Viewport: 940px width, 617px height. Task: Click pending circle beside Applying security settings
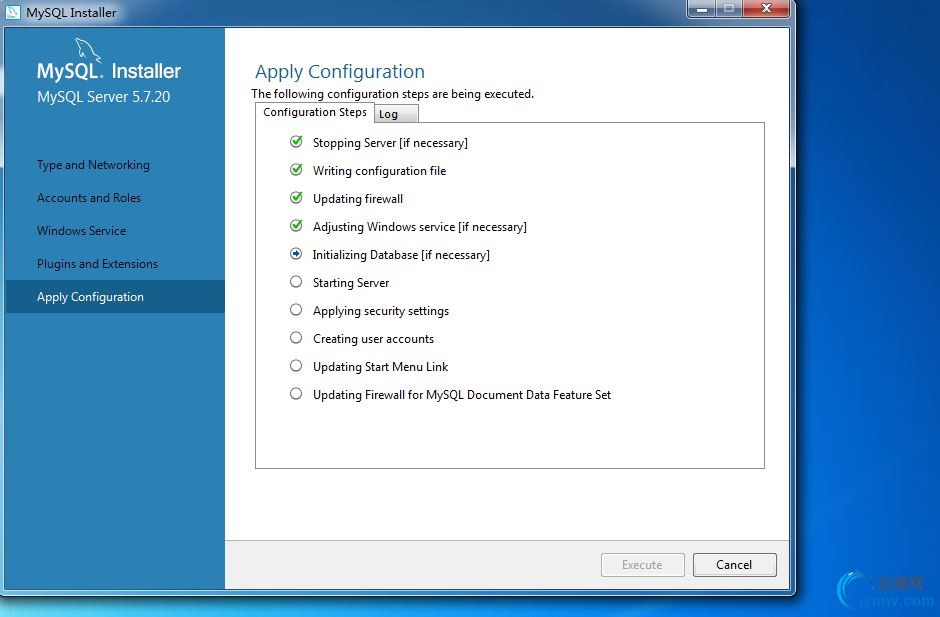(x=296, y=309)
